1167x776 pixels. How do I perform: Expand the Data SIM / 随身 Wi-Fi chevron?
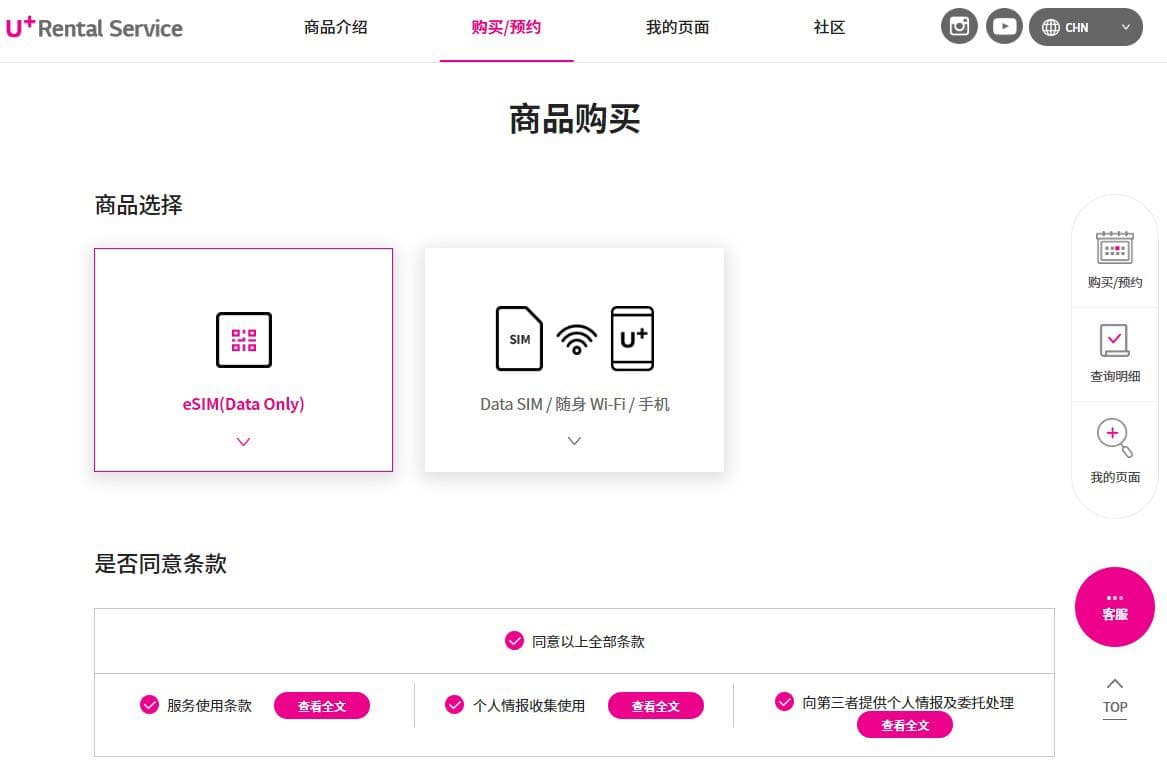[575, 441]
